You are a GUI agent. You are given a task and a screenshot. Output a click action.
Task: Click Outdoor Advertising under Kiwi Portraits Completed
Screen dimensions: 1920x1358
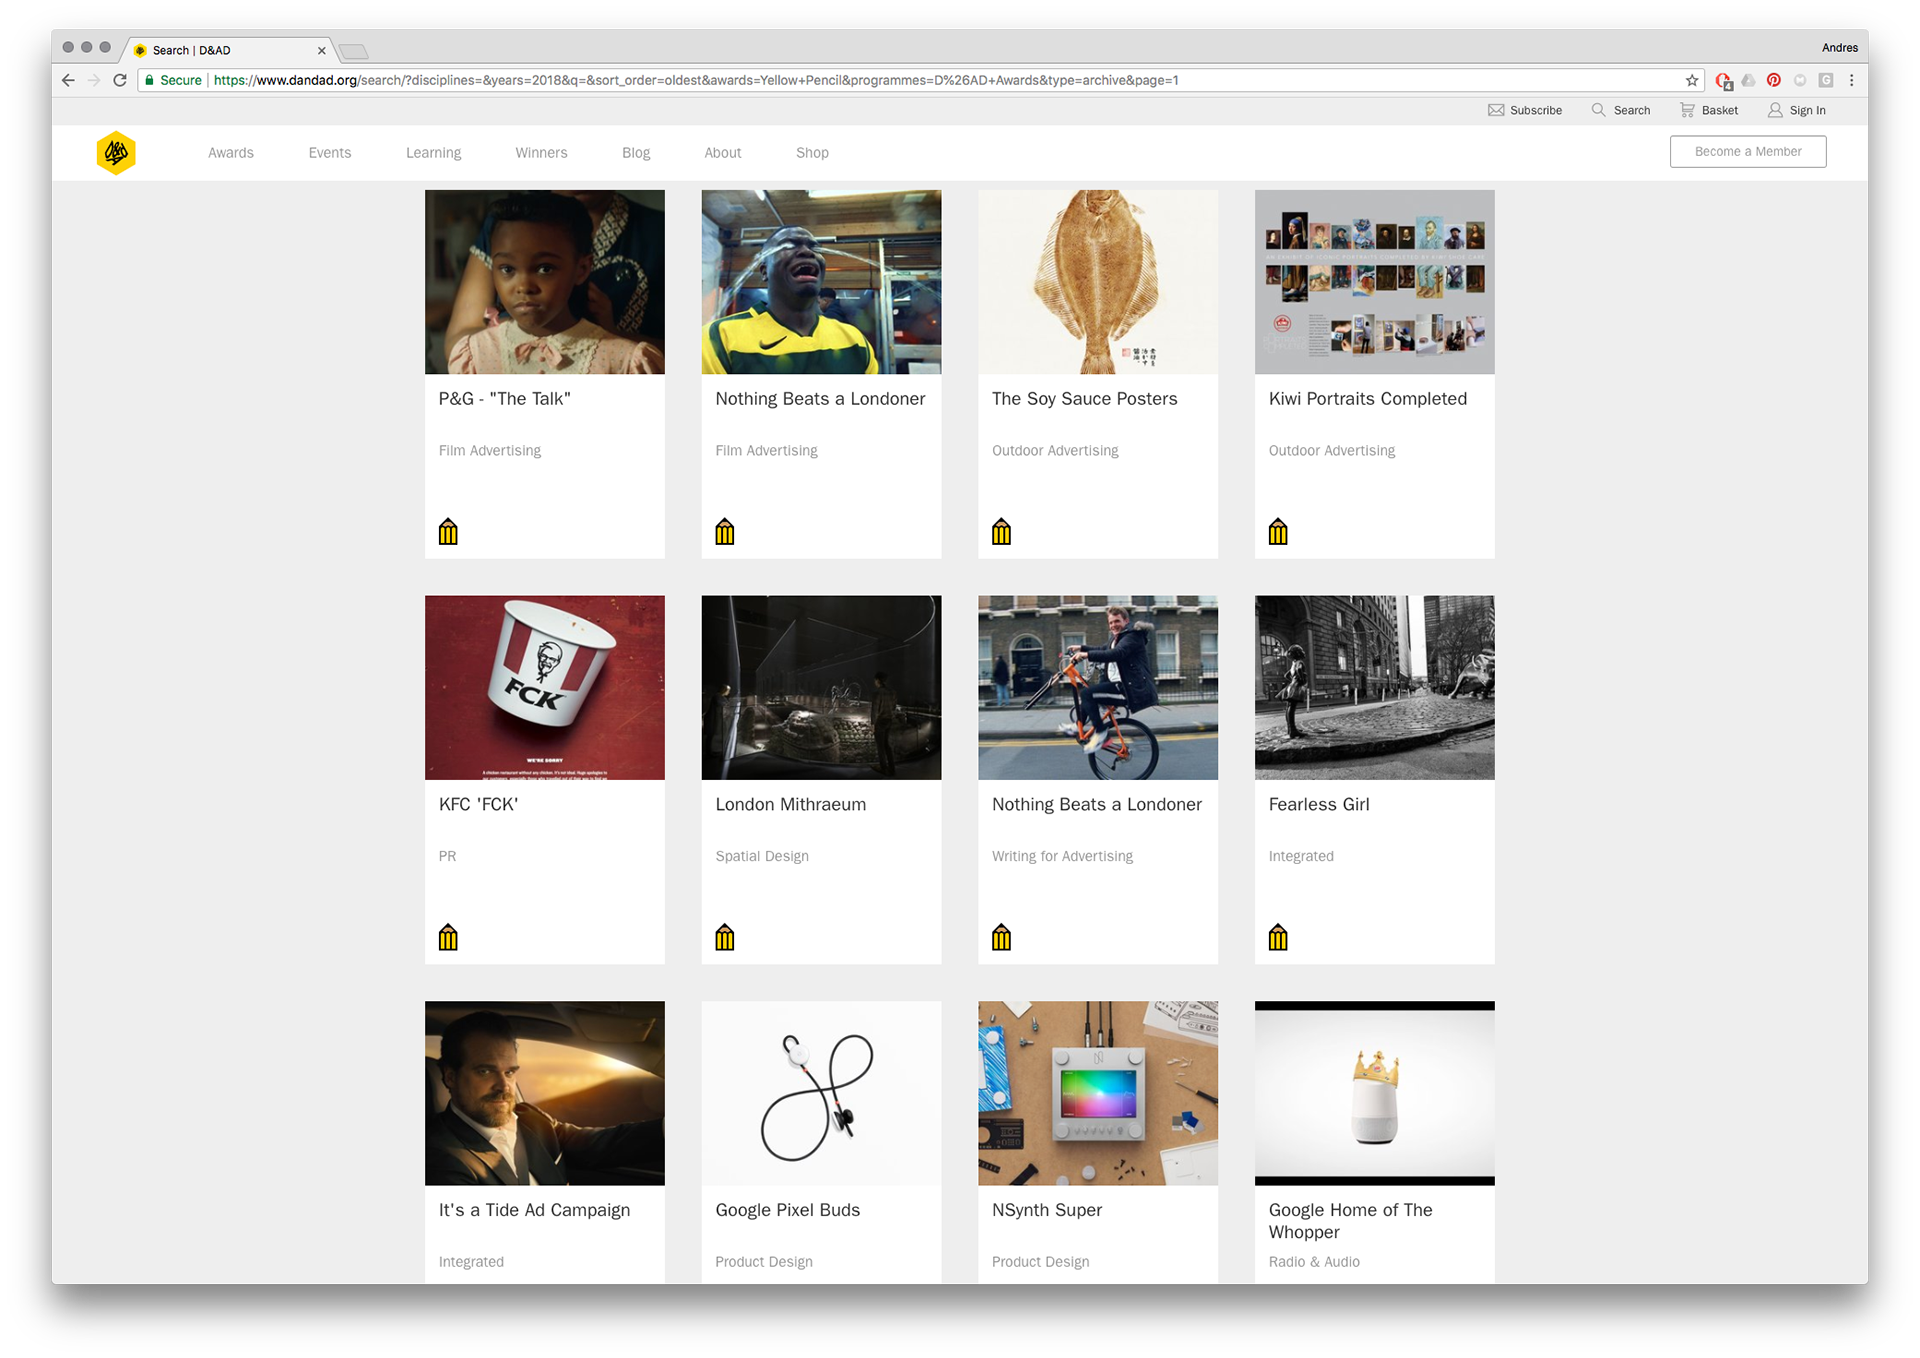1331,451
